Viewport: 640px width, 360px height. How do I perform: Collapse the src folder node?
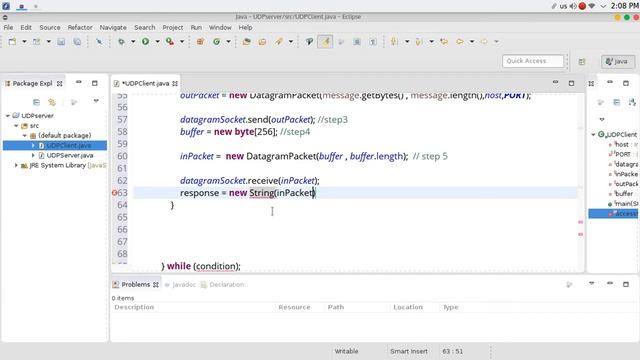click(x=16, y=126)
